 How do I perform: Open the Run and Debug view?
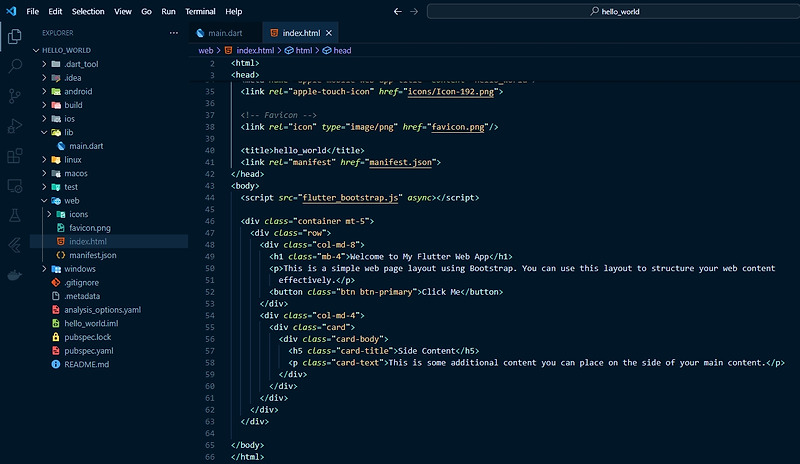[x=15, y=126]
